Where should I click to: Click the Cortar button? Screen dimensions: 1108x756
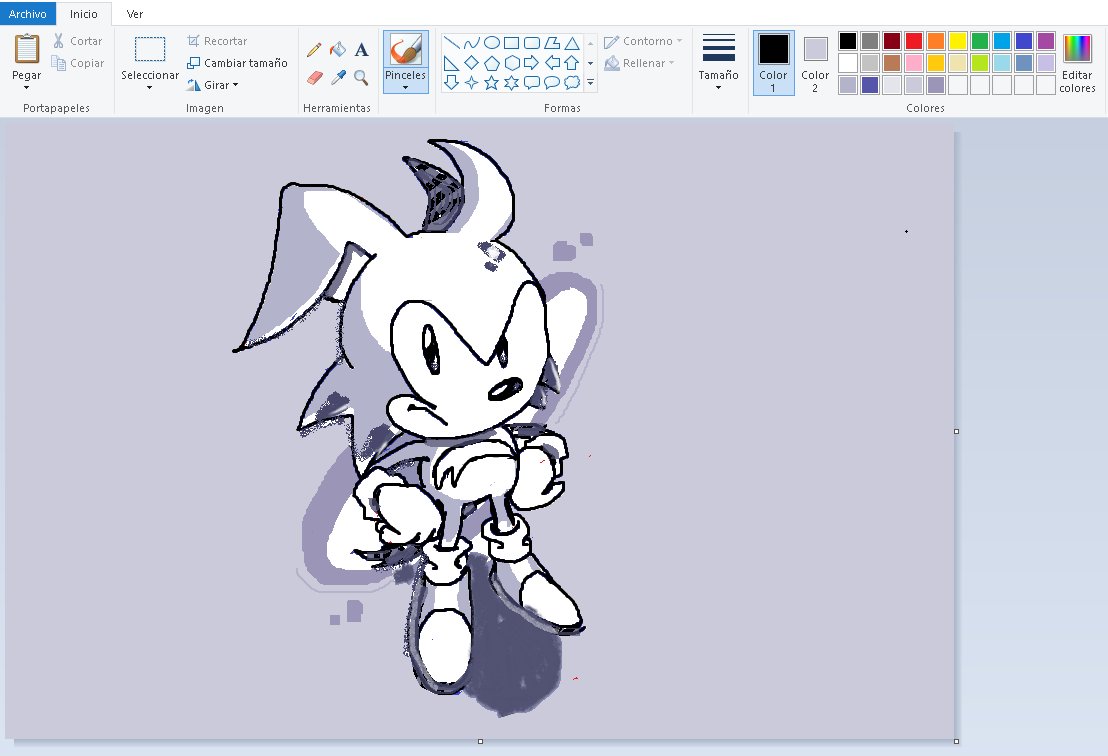click(78, 41)
